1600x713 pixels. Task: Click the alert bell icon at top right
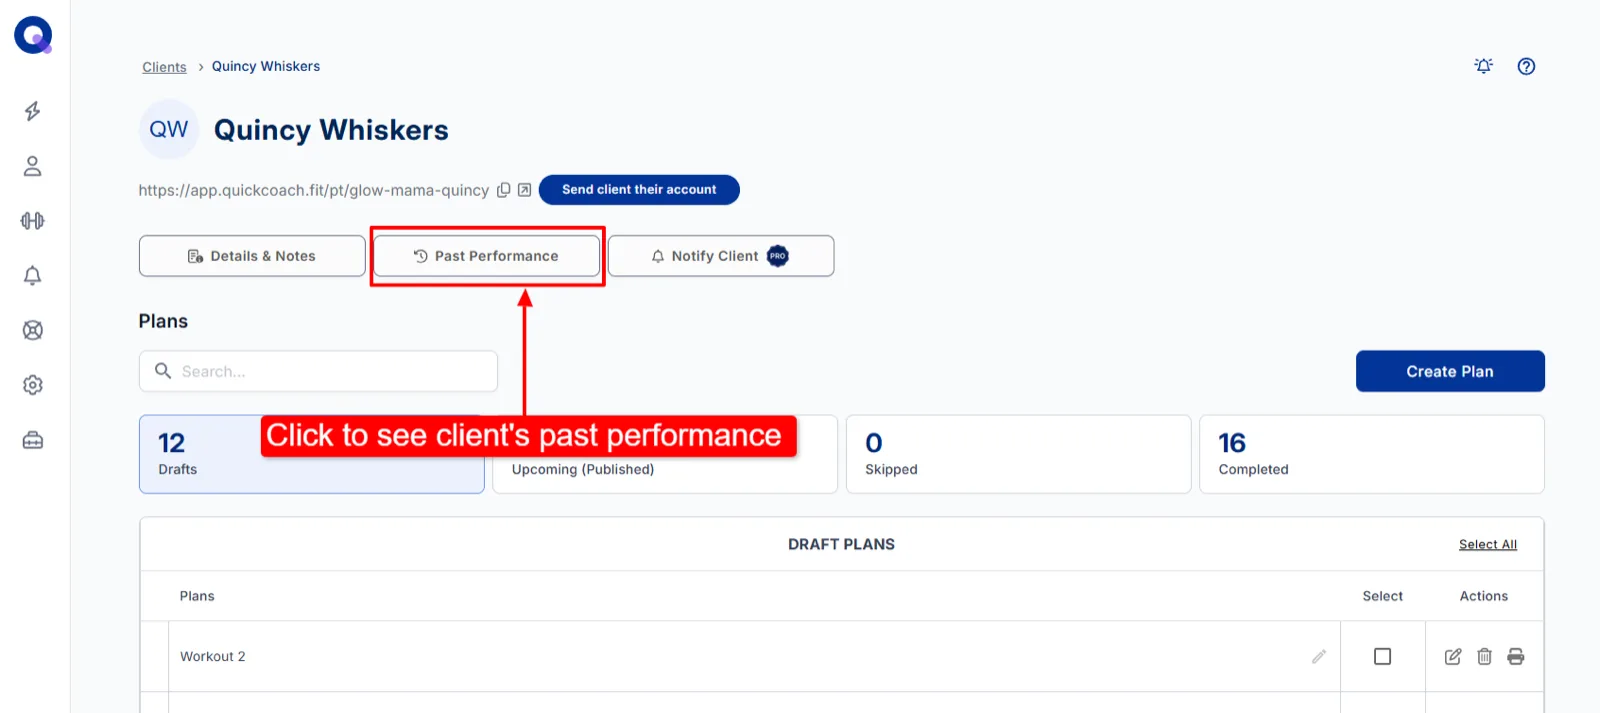(x=1484, y=66)
